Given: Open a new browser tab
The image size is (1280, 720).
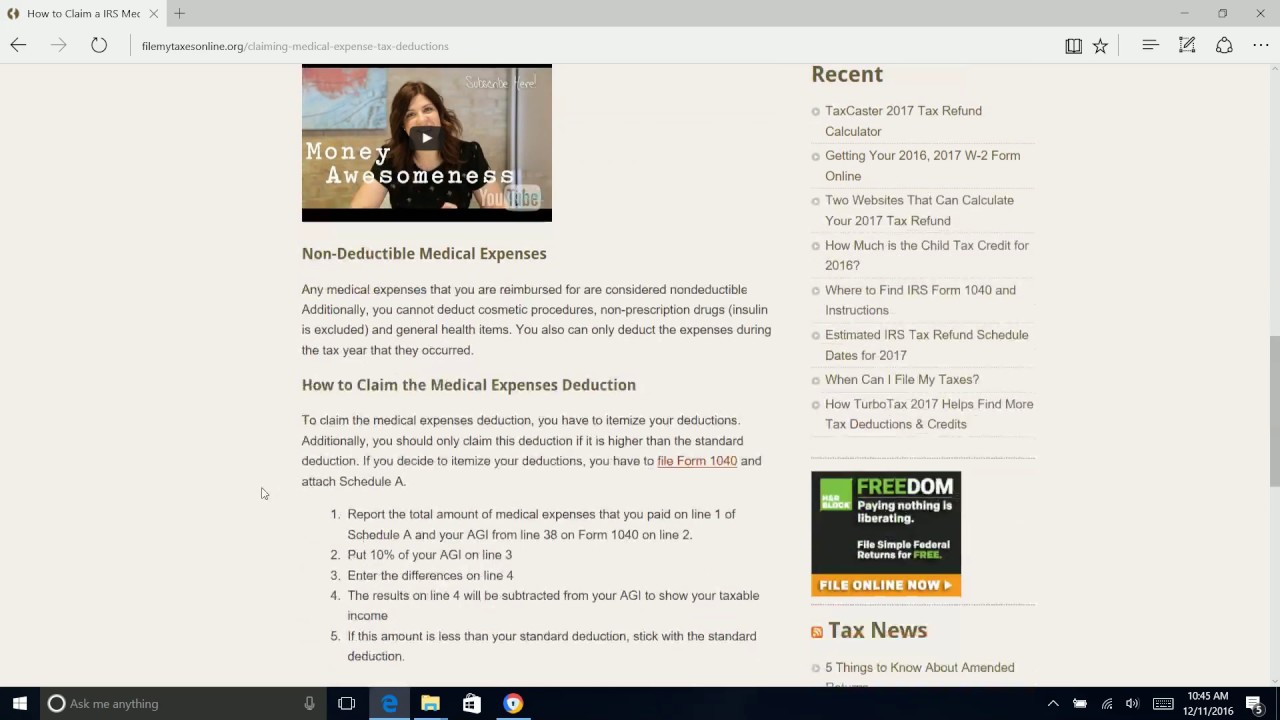Looking at the screenshot, I should 179,13.
